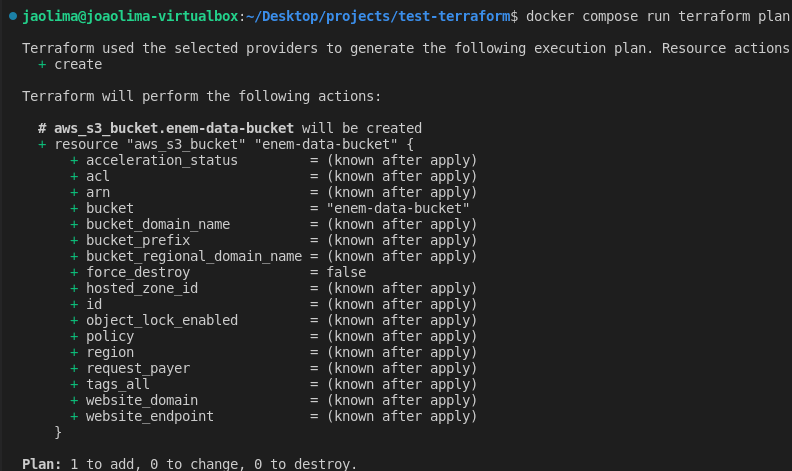Viewport: 792px width, 471px height.
Task: Click the plus sign beside bucket_domain_name
Action: [74, 224]
